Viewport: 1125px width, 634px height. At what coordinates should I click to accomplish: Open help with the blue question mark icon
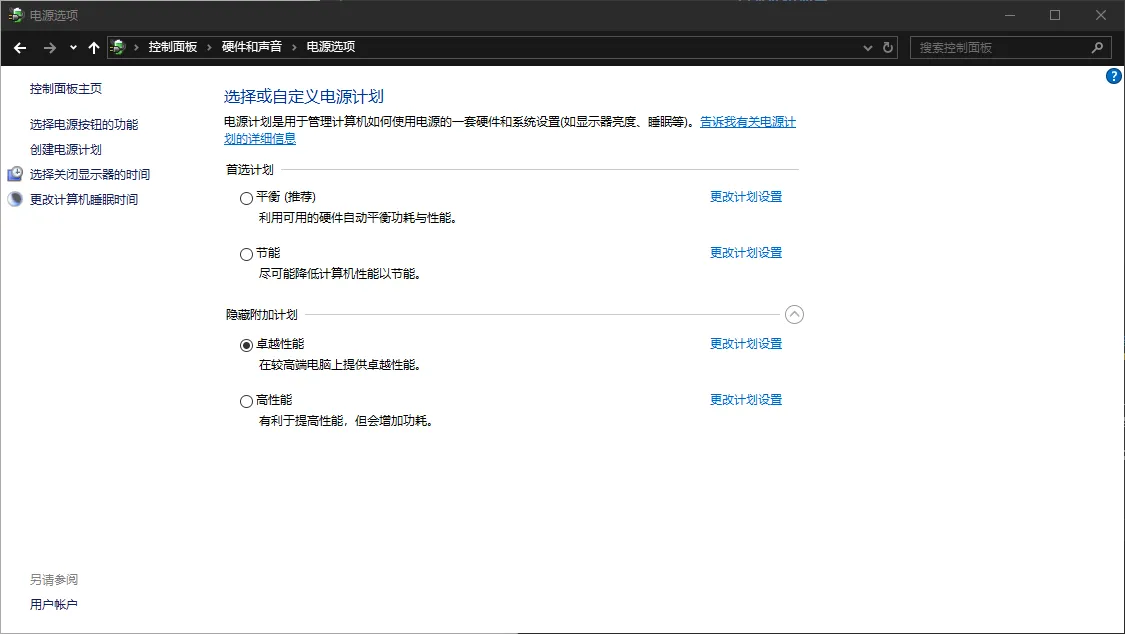[x=1114, y=76]
